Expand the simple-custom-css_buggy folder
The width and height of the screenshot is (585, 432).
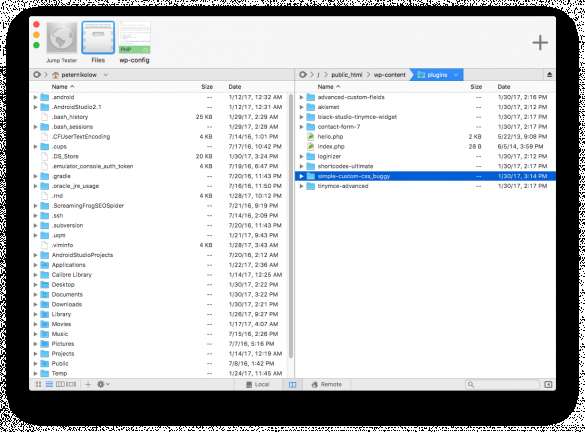pos(301,176)
